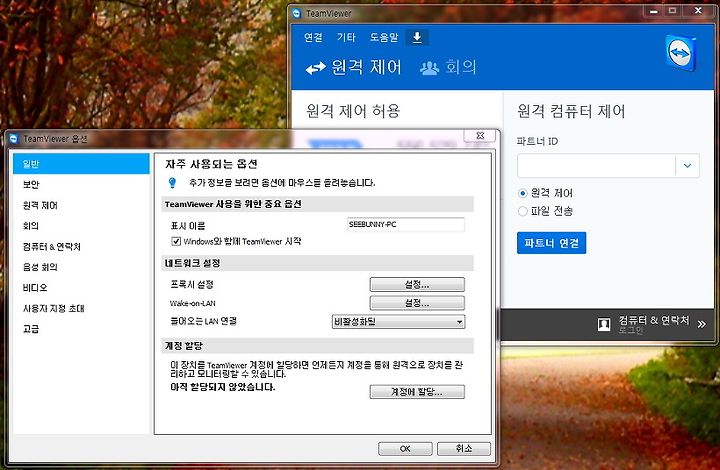Click 설정 button for 프록시 설정

pyautogui.click(x=417, y=285)
